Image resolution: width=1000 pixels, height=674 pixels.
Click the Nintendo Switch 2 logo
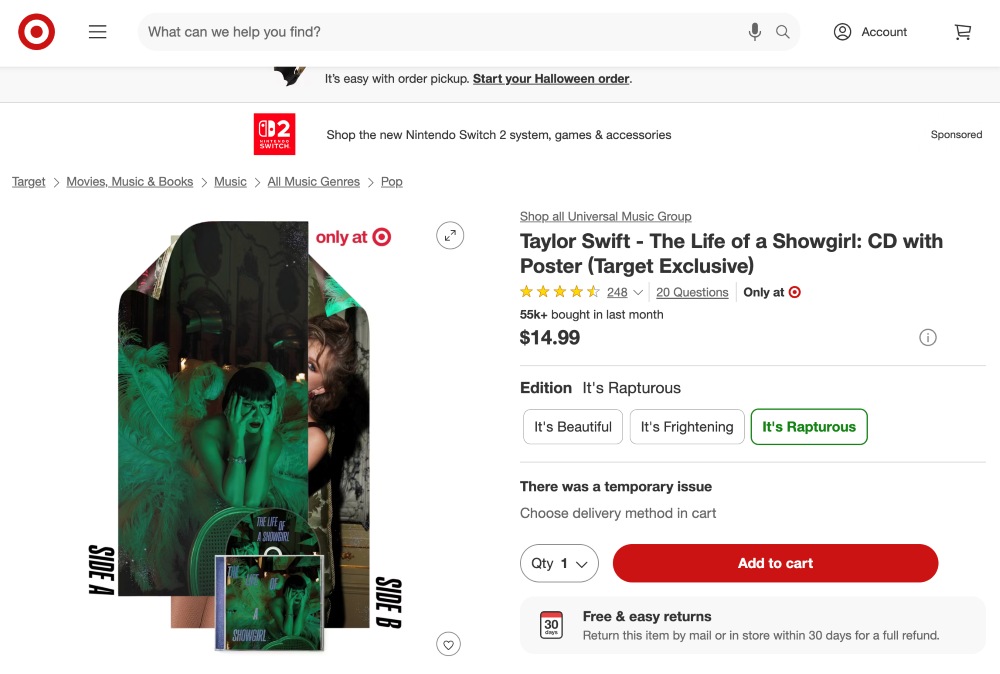pos(274,134)
